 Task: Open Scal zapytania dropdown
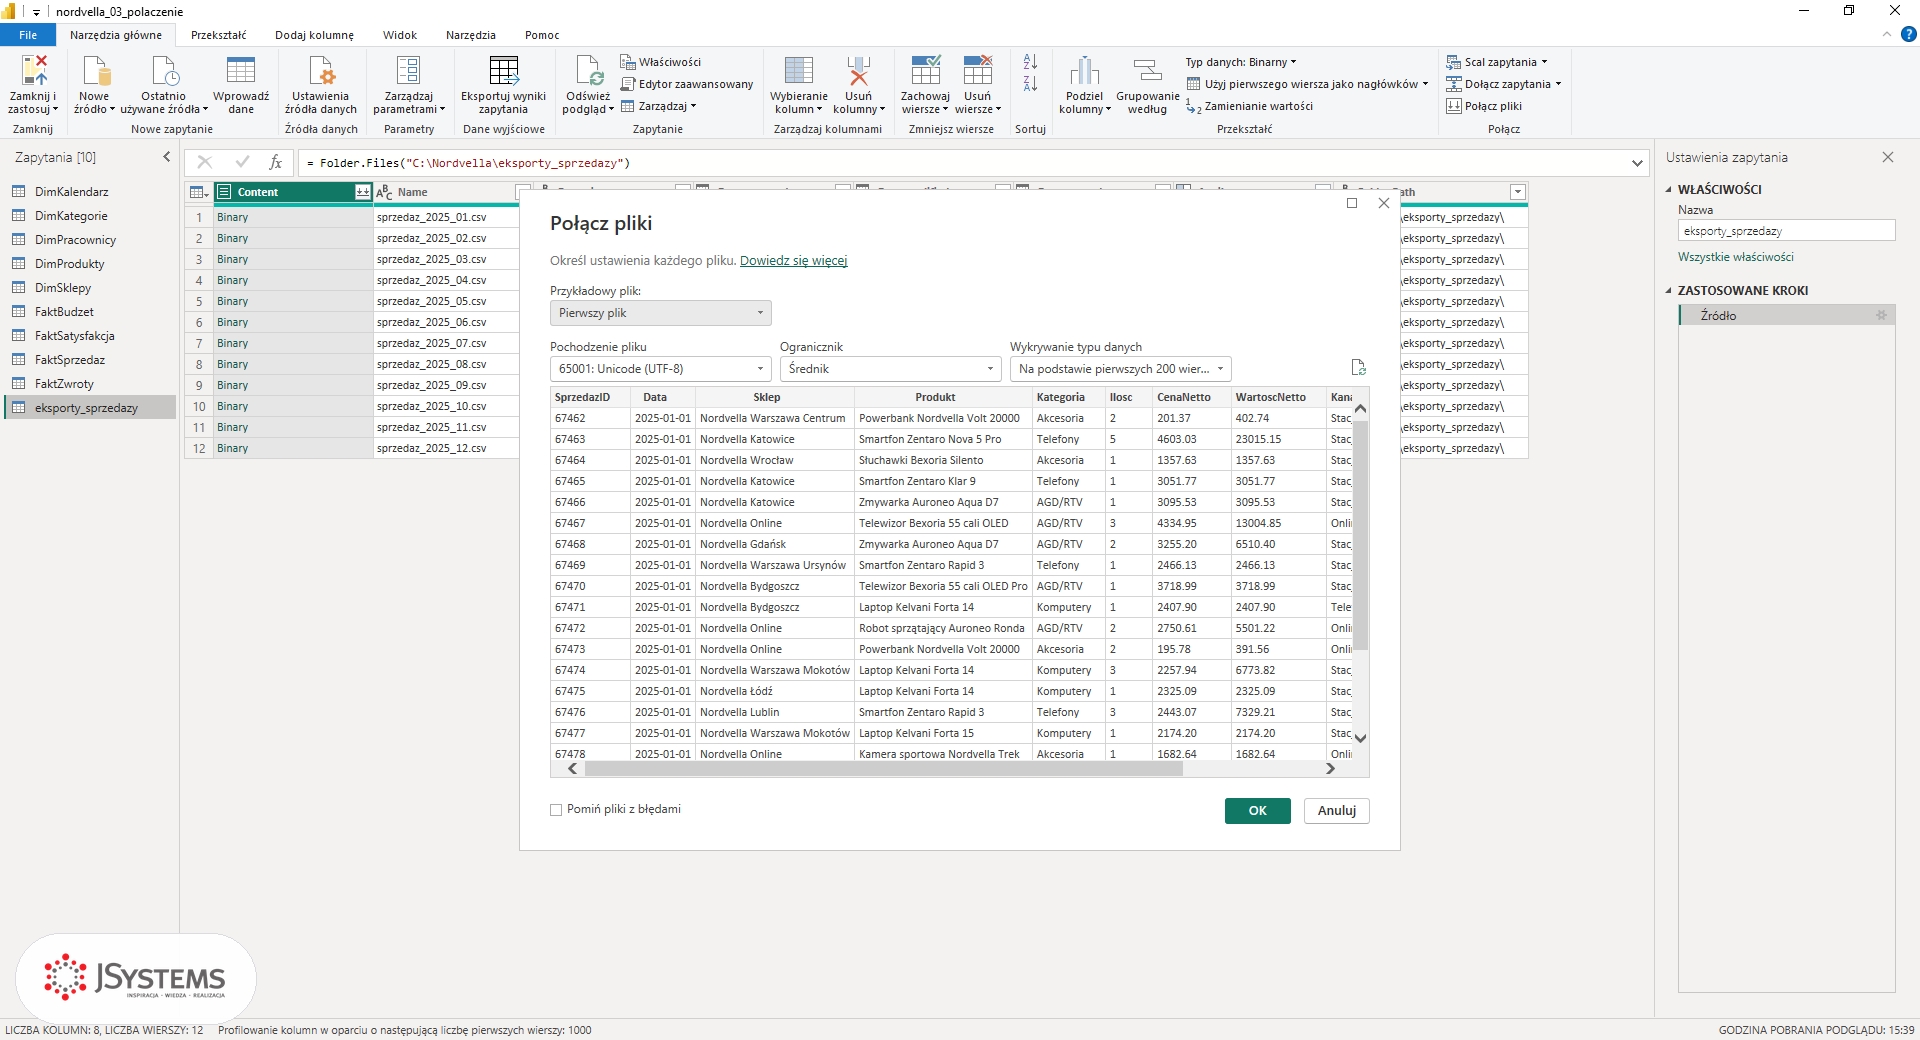[x=1497, y=62]
